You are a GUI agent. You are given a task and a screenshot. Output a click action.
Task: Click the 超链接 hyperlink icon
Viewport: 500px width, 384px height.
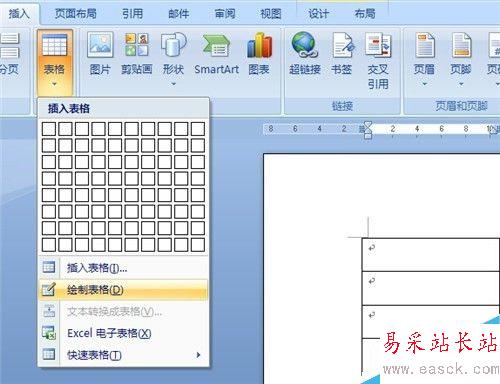[x=304, y=45]
